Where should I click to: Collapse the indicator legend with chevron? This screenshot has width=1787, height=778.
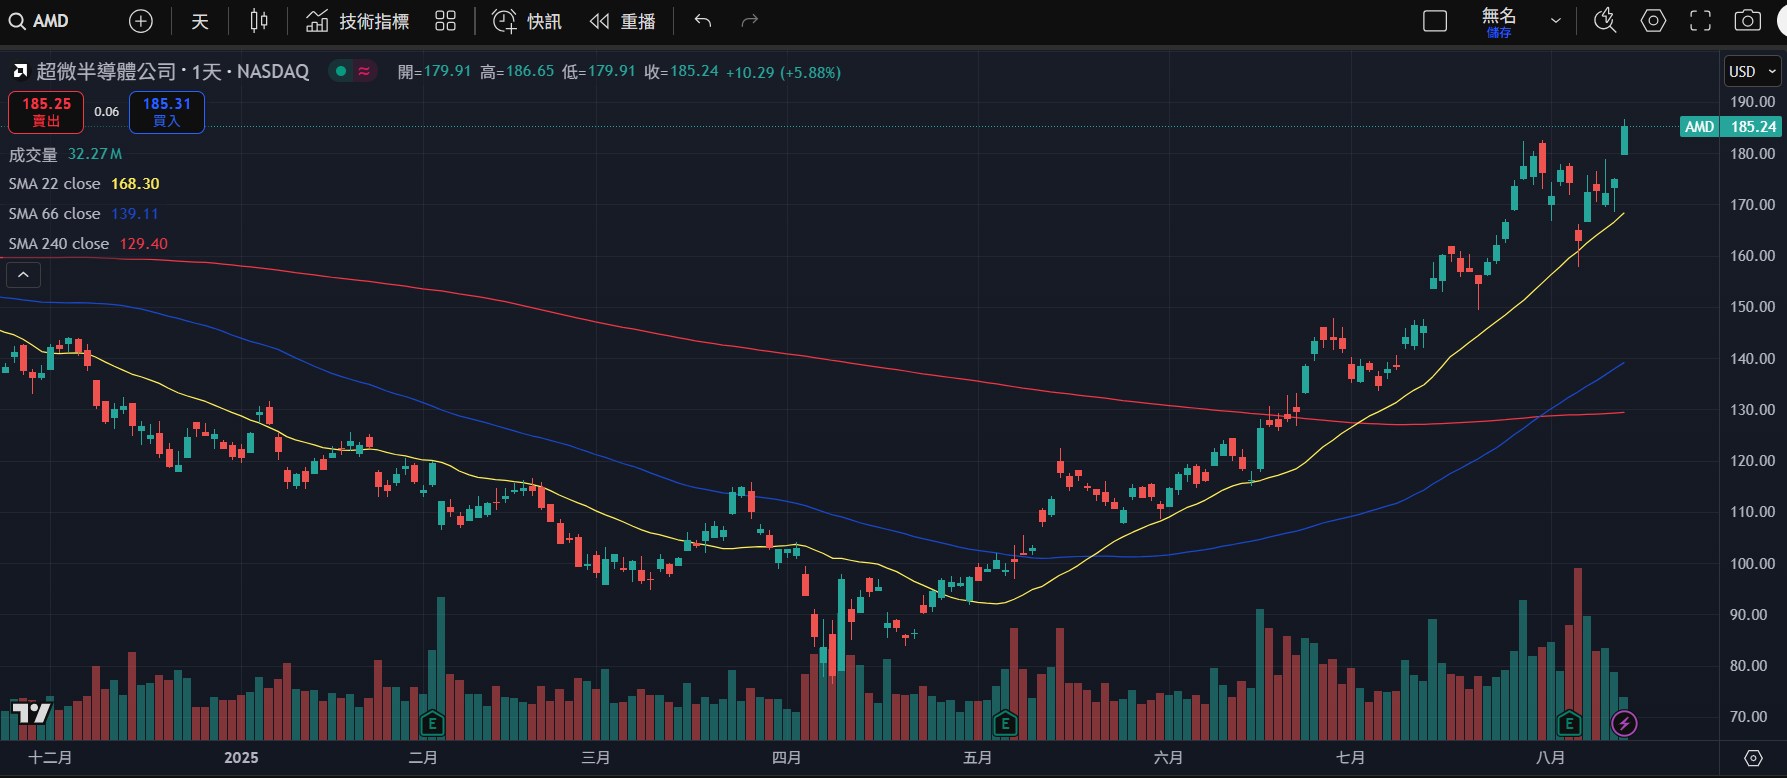tap(23, 274)
